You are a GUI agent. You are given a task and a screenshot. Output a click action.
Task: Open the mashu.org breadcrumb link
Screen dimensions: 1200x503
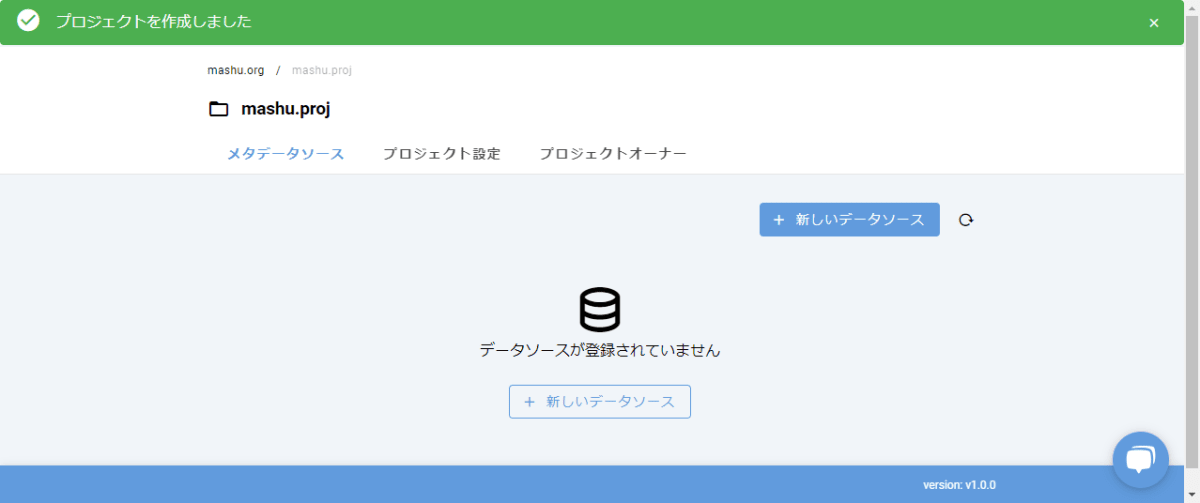click(236, 71)
